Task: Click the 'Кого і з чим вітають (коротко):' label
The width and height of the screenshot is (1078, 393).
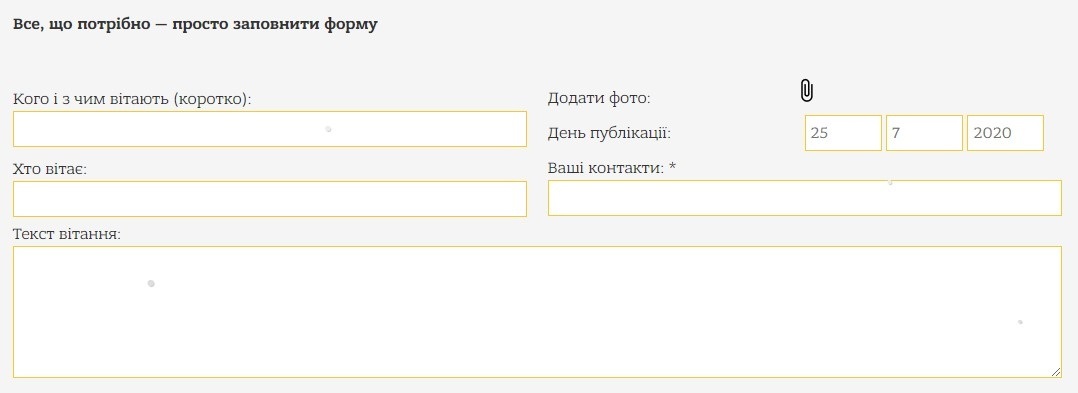Action: coord(132,100)
